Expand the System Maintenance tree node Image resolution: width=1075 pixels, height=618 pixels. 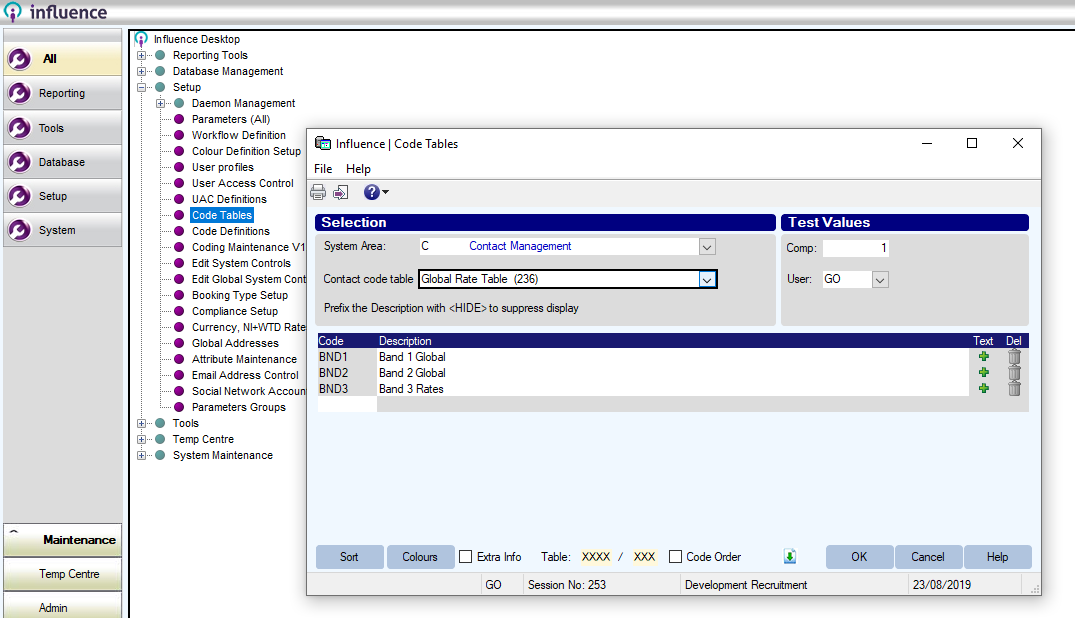[141, 455]
